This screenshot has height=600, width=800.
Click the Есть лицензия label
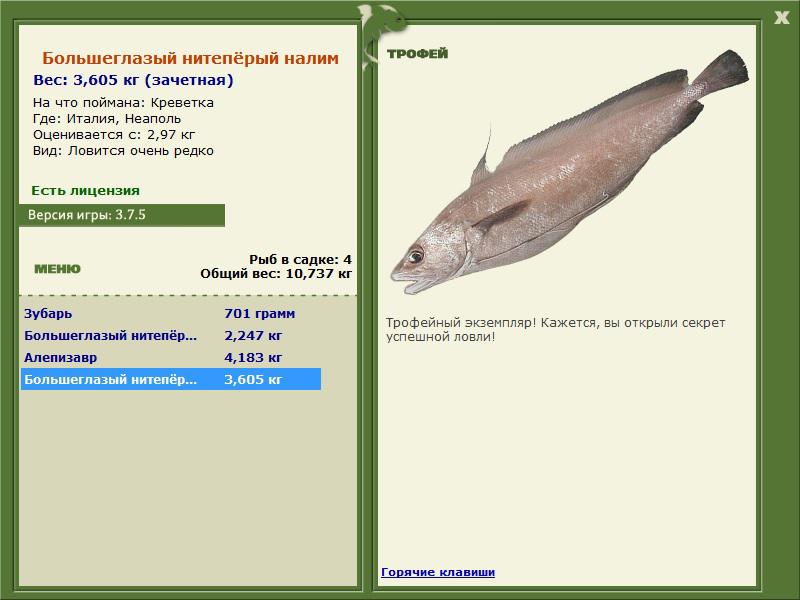85,190
